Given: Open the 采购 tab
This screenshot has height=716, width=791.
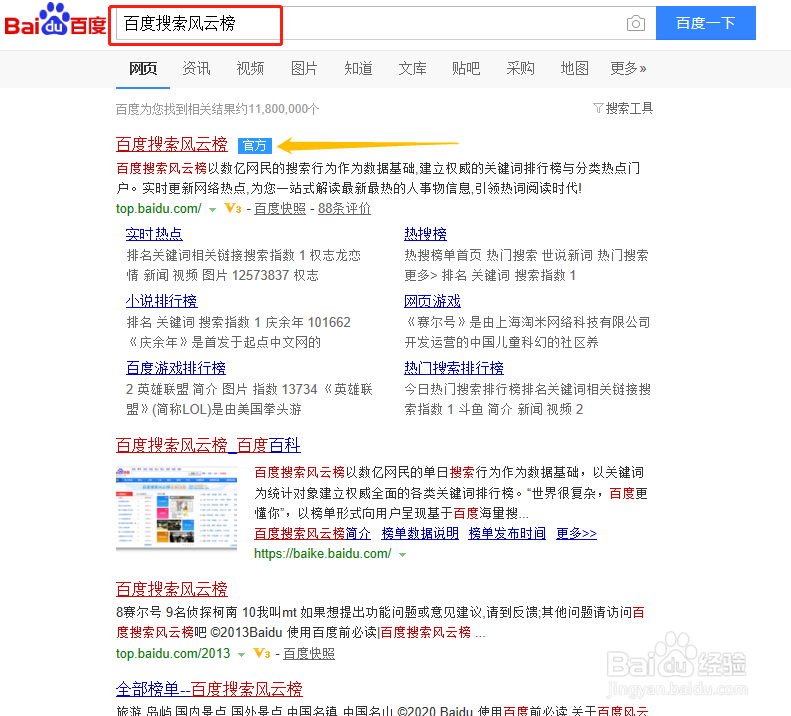Looking at the screenshot, I should 520,68.
